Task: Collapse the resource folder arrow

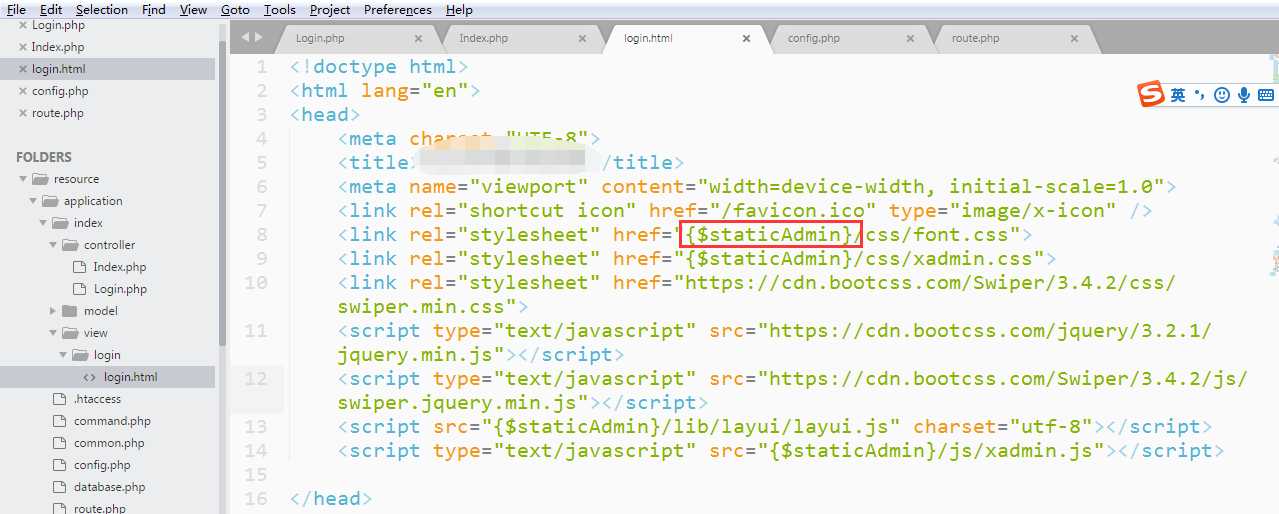Action: pos(22,179)
